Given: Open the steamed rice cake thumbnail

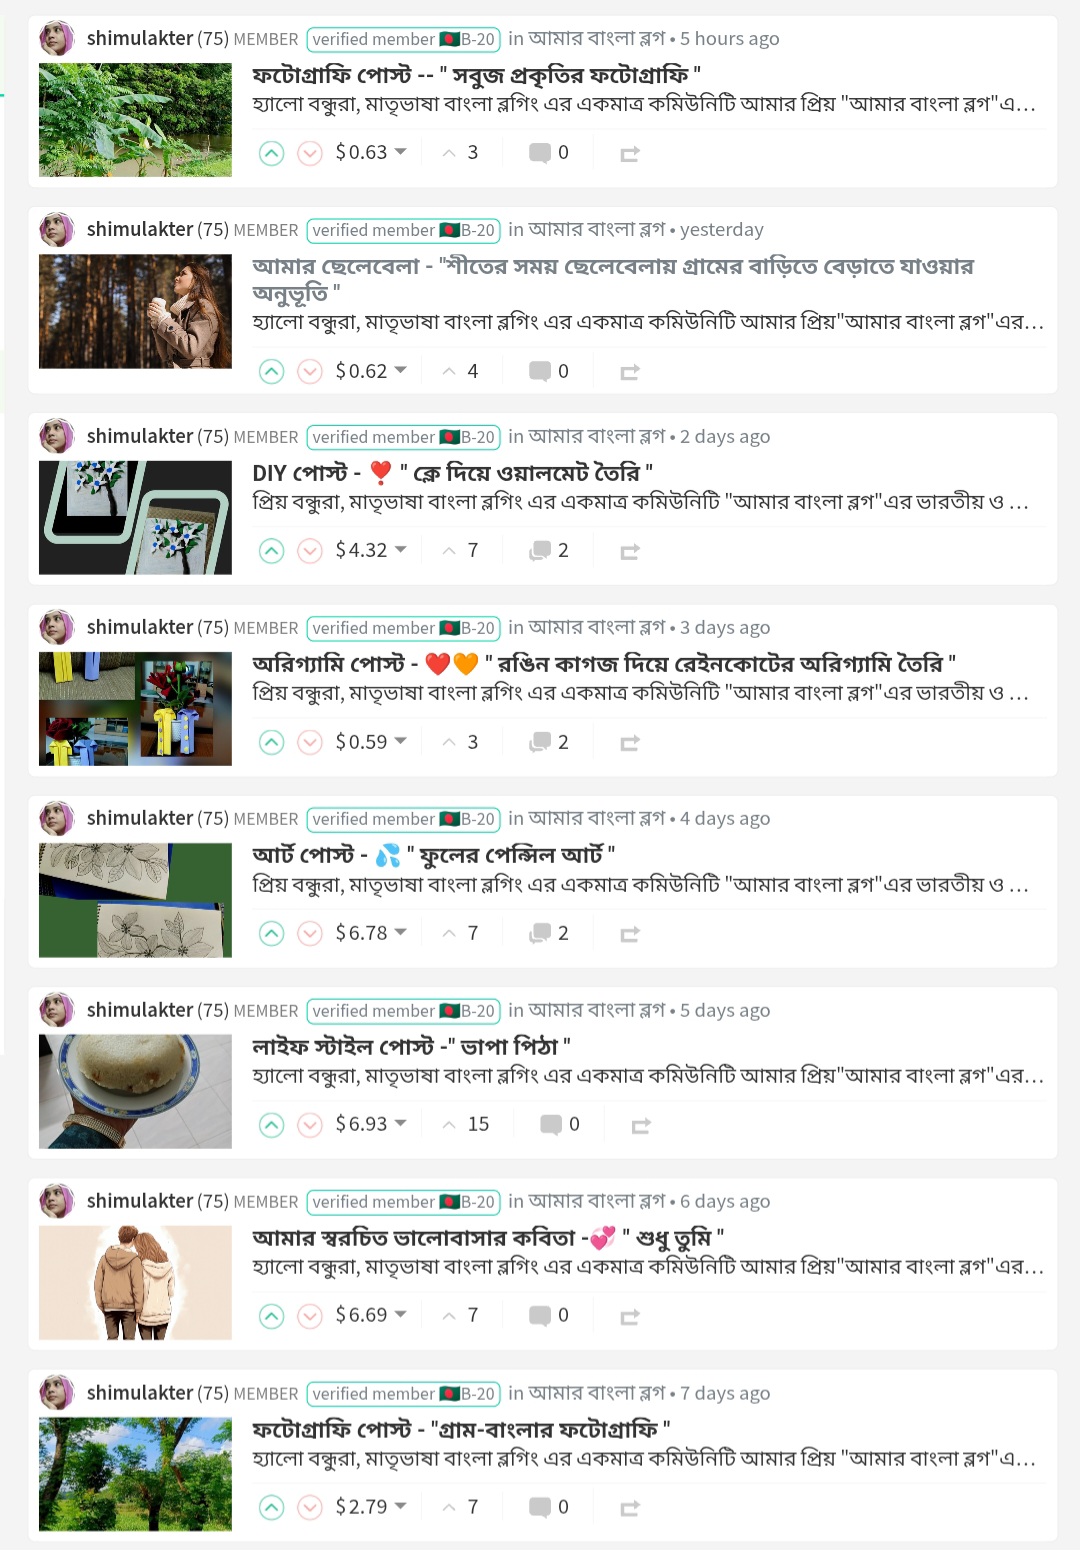Looking at the screenshot, I should coord(135,1091).
